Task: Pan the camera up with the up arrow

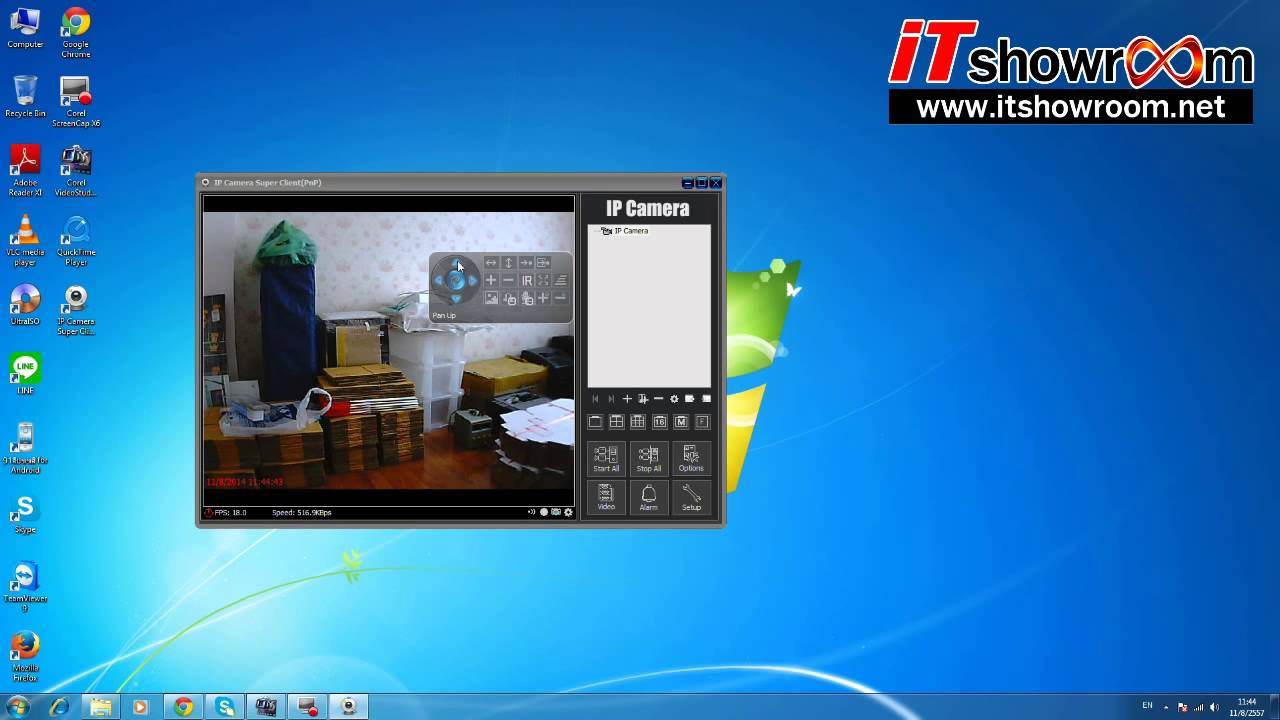Action: [x=456, y=263]
